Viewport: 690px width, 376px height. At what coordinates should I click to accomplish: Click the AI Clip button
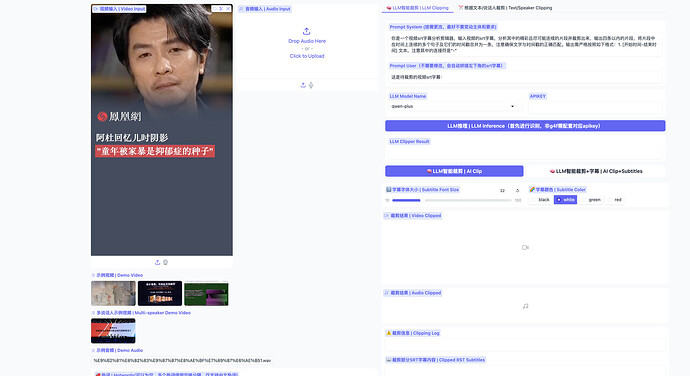(454, 171)
